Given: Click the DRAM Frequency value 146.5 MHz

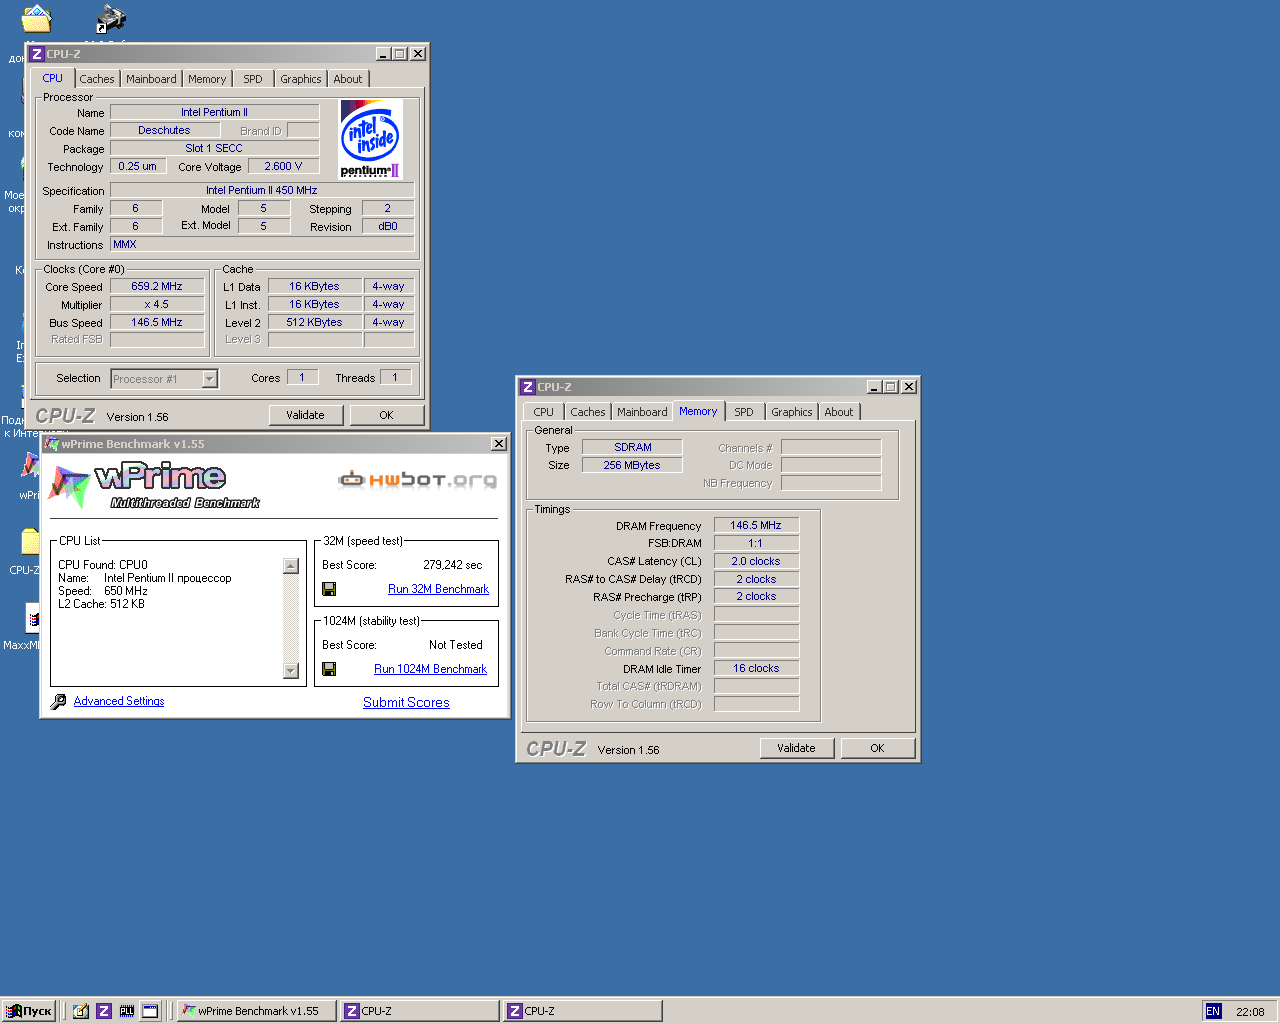Looking at the screenshot, I should pos(756,525).
